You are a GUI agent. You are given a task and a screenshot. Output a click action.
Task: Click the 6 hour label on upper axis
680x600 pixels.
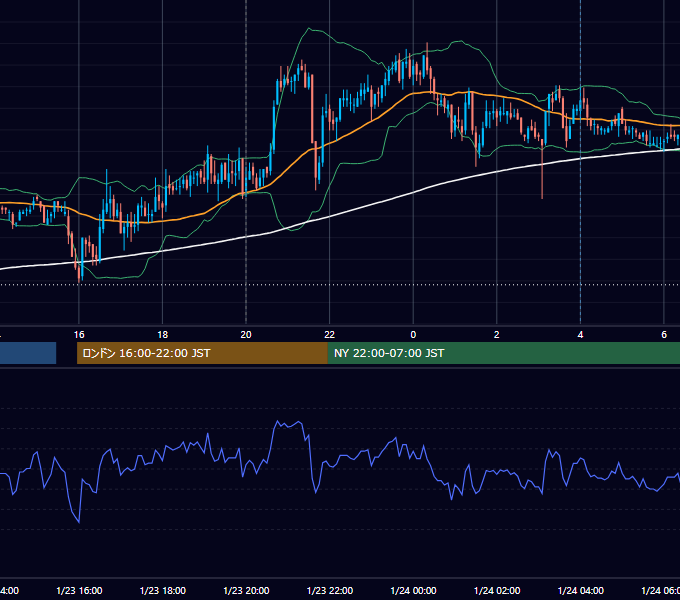[664, 335]
